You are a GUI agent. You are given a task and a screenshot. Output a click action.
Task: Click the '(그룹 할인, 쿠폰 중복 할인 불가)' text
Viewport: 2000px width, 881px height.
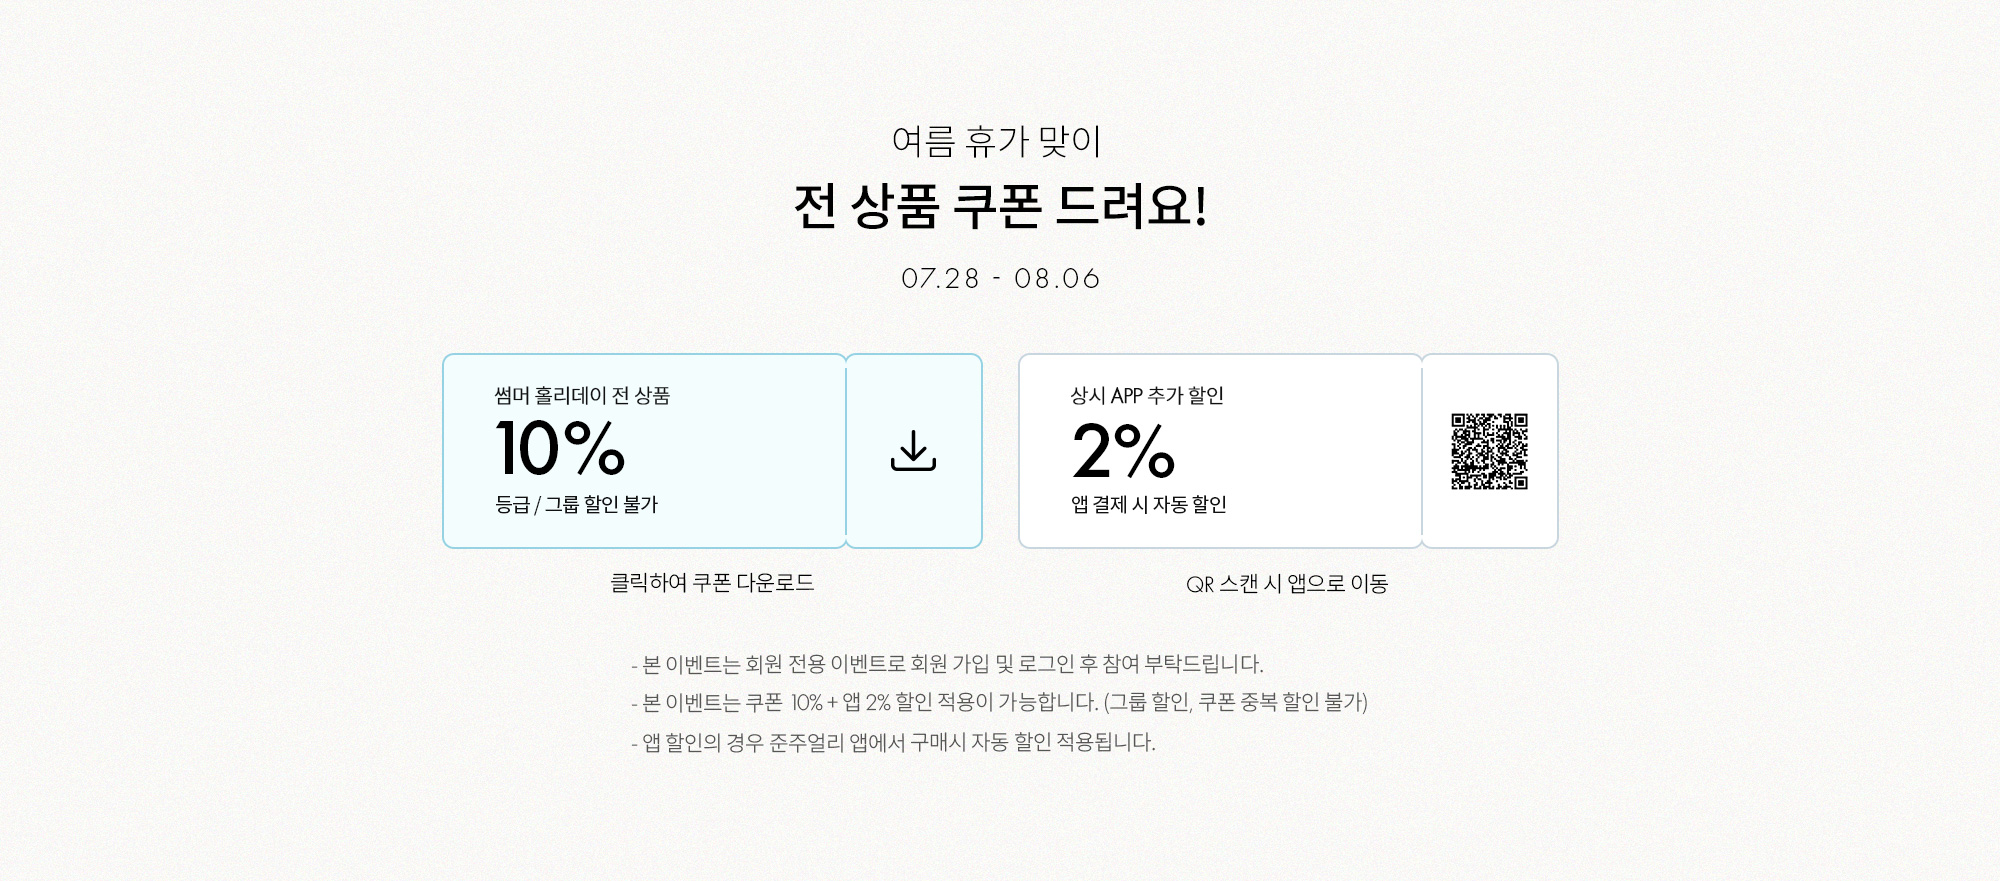[1236, 702]
